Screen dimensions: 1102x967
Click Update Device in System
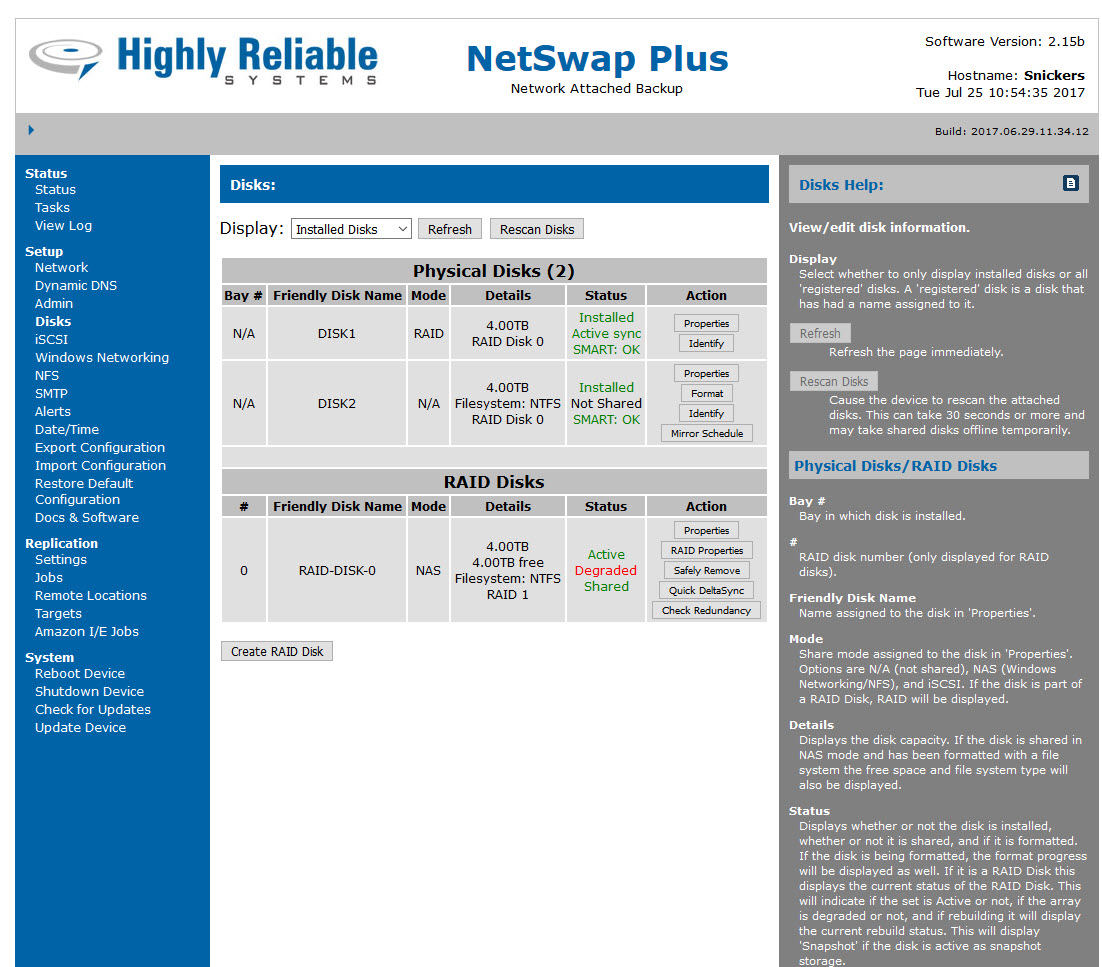tap(81, 728)
